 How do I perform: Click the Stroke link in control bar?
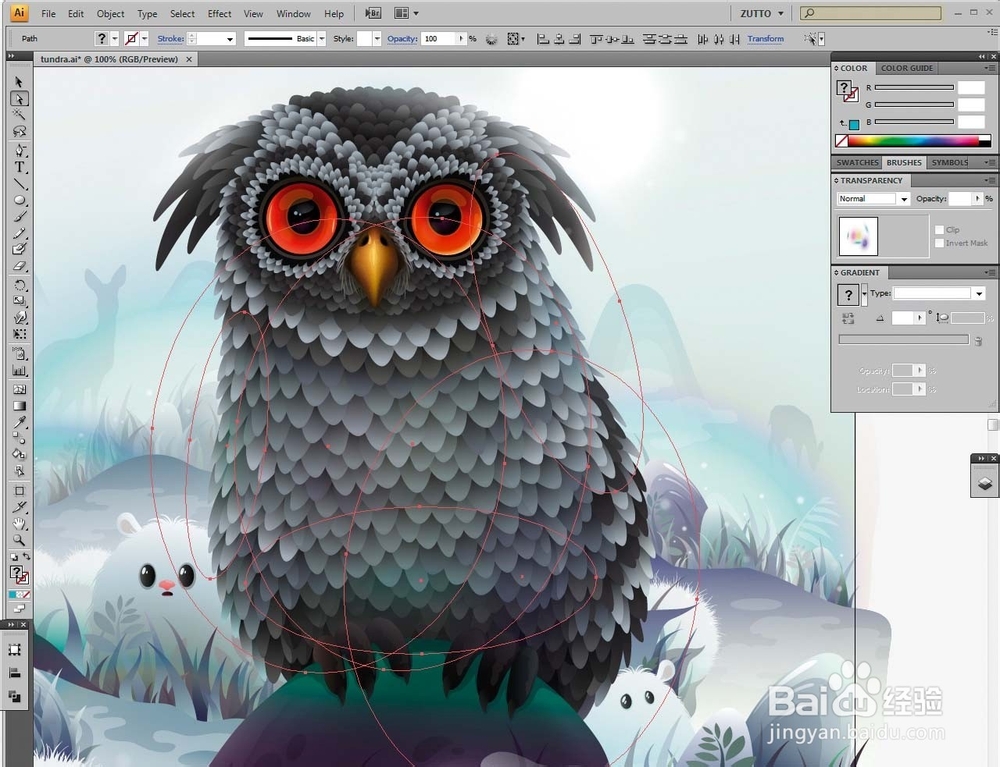click(170, 39)
